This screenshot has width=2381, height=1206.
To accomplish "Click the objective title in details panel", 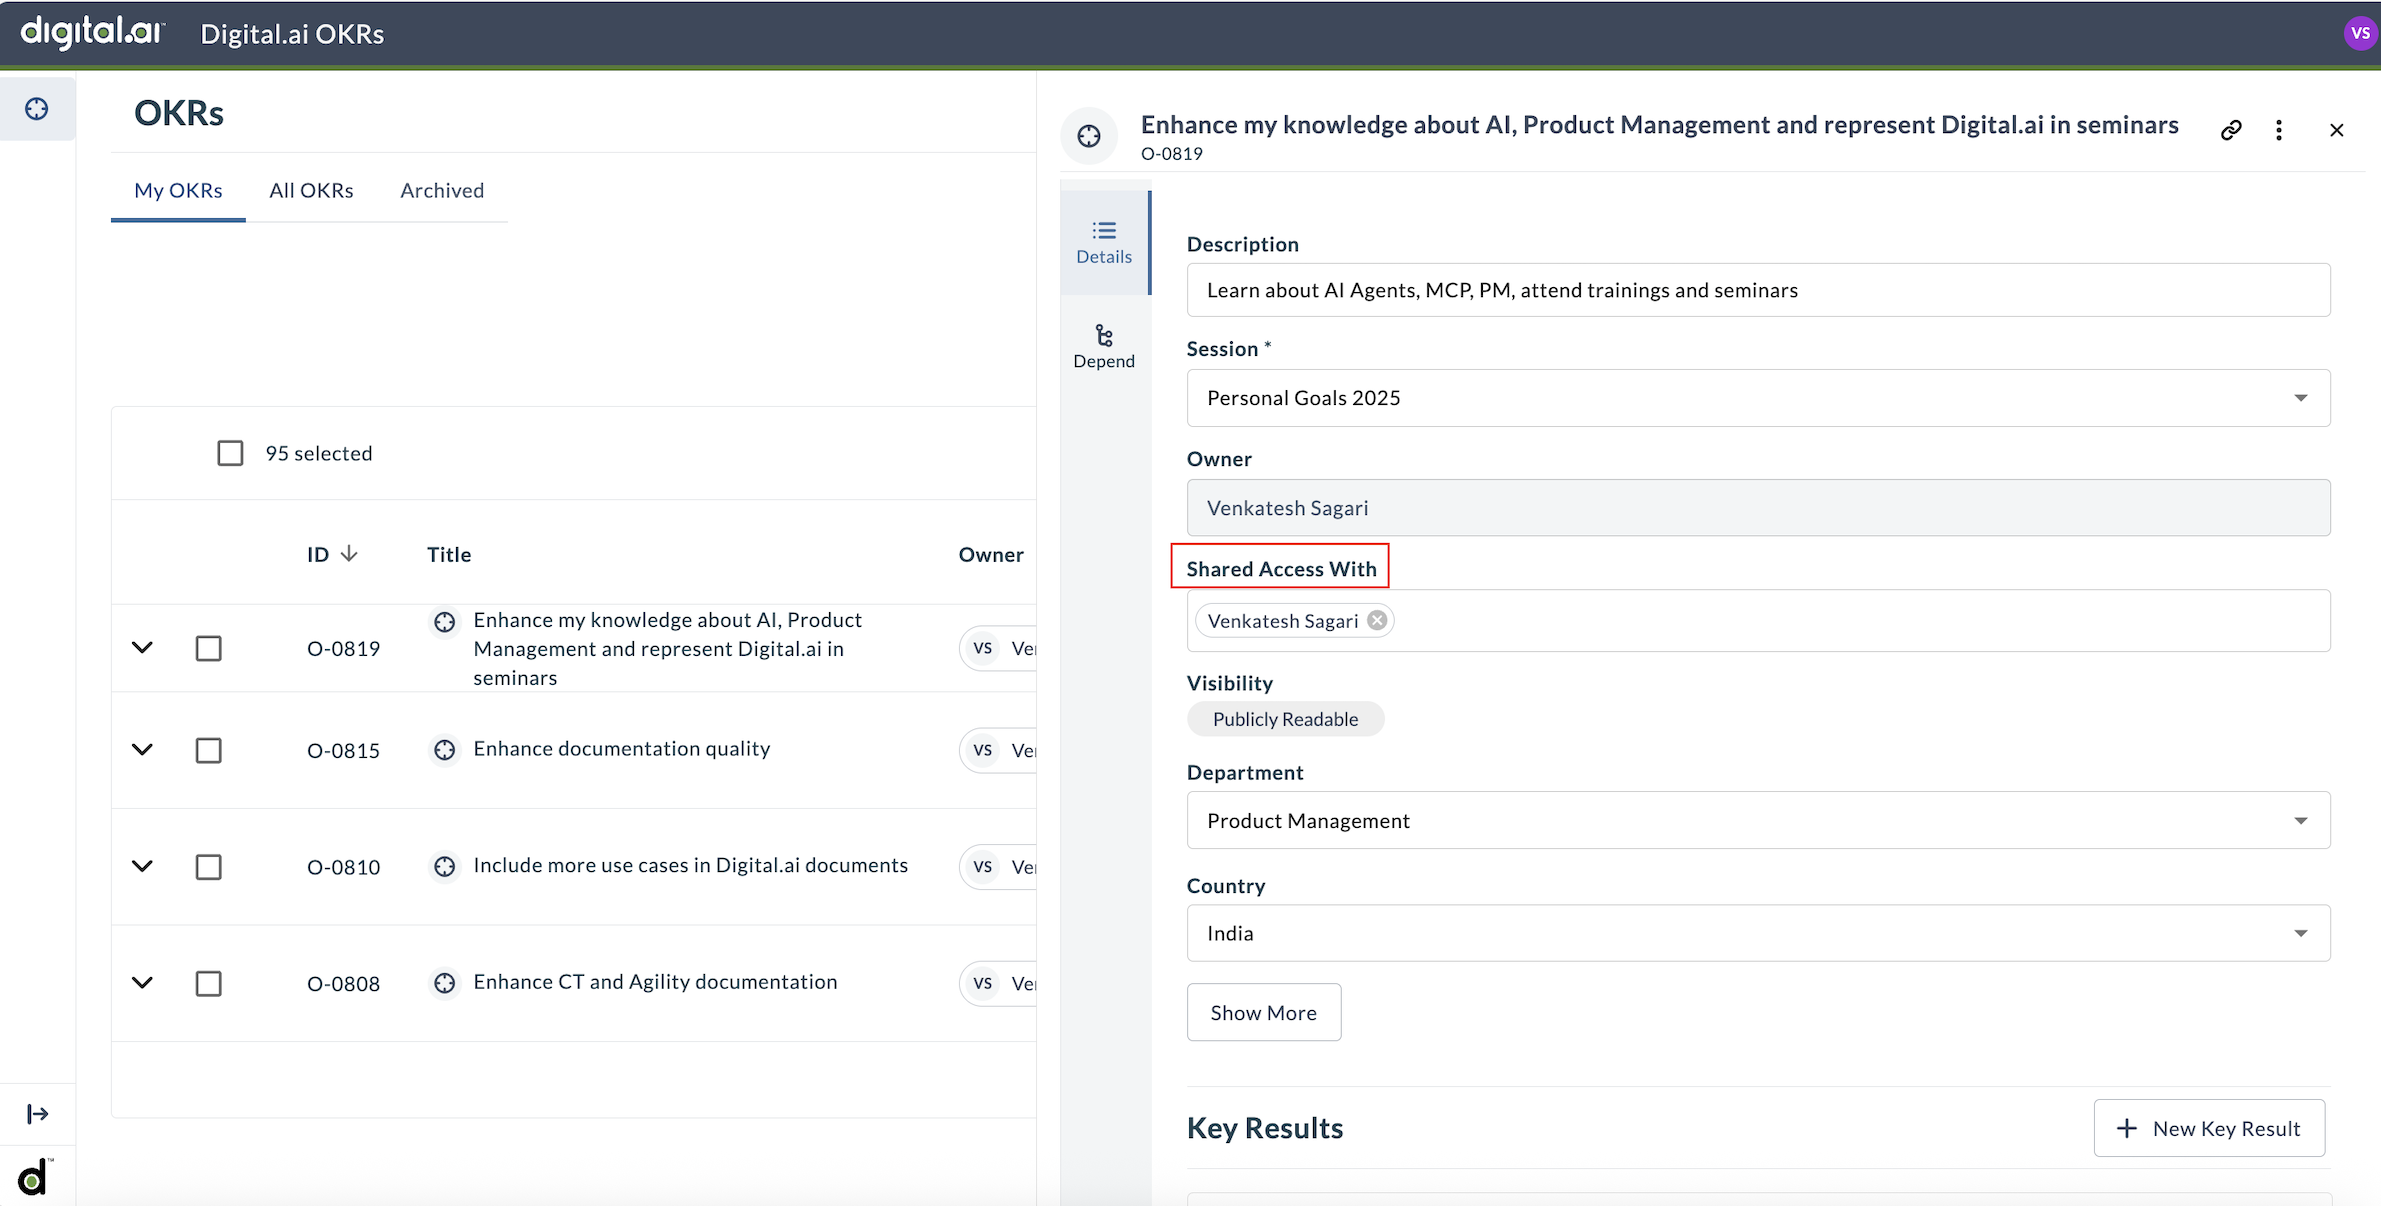I will [x=1659, y=124].
